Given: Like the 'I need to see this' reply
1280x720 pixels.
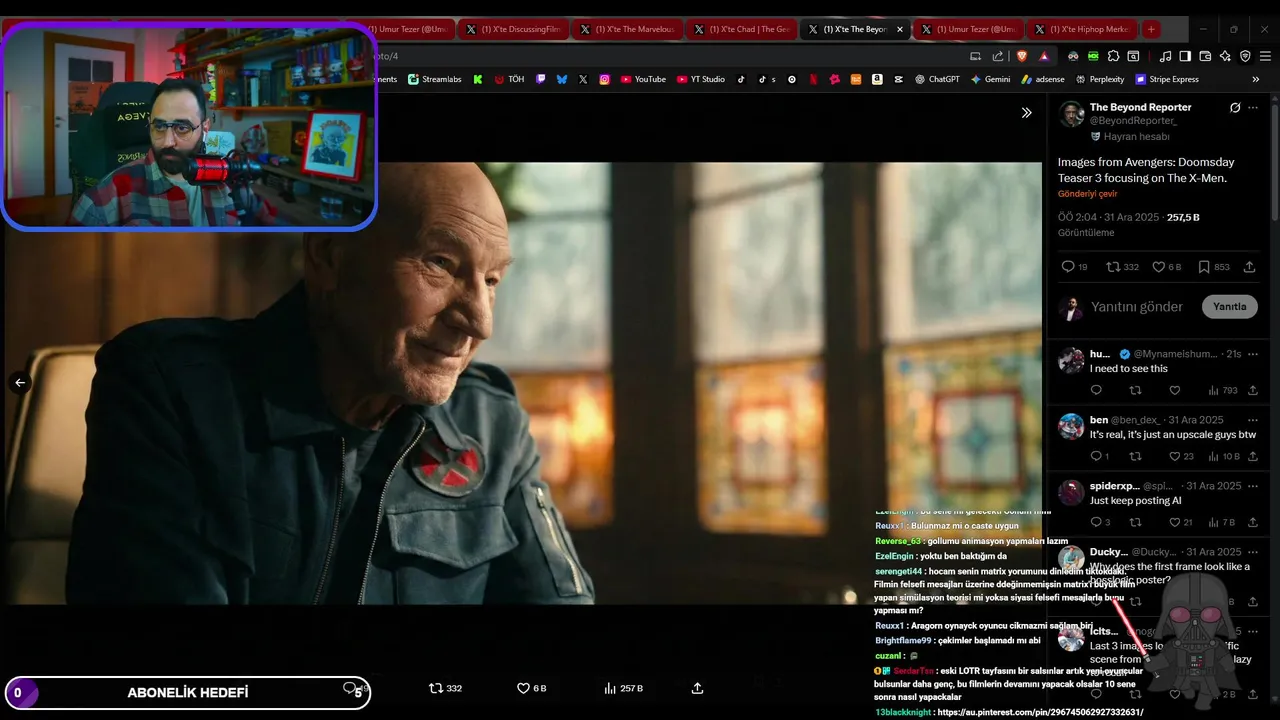Looking at the screenshot, I should (x=1175, y=390).
